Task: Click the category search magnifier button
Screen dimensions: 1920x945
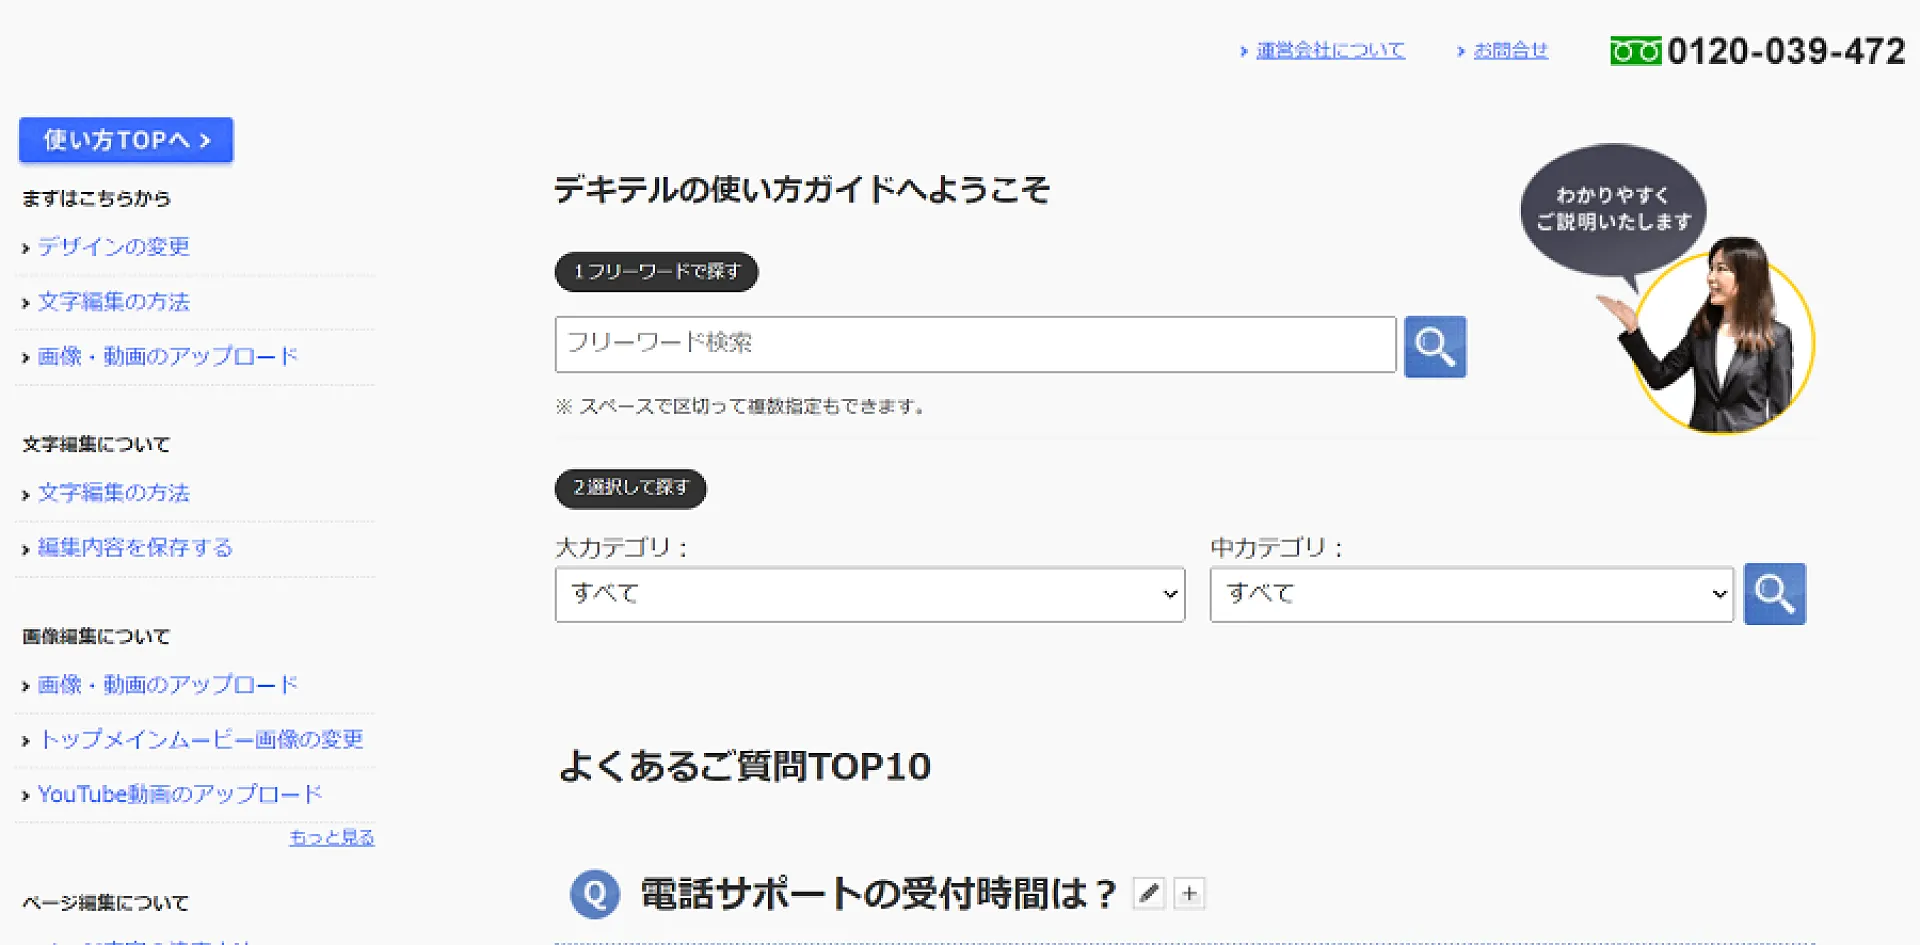Action: point(1774,594)
